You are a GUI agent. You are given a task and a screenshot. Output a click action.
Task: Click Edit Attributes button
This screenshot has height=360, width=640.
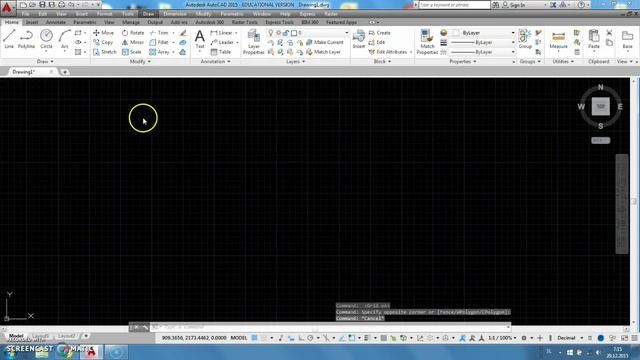pyautogui.click(x=388, y=52)
